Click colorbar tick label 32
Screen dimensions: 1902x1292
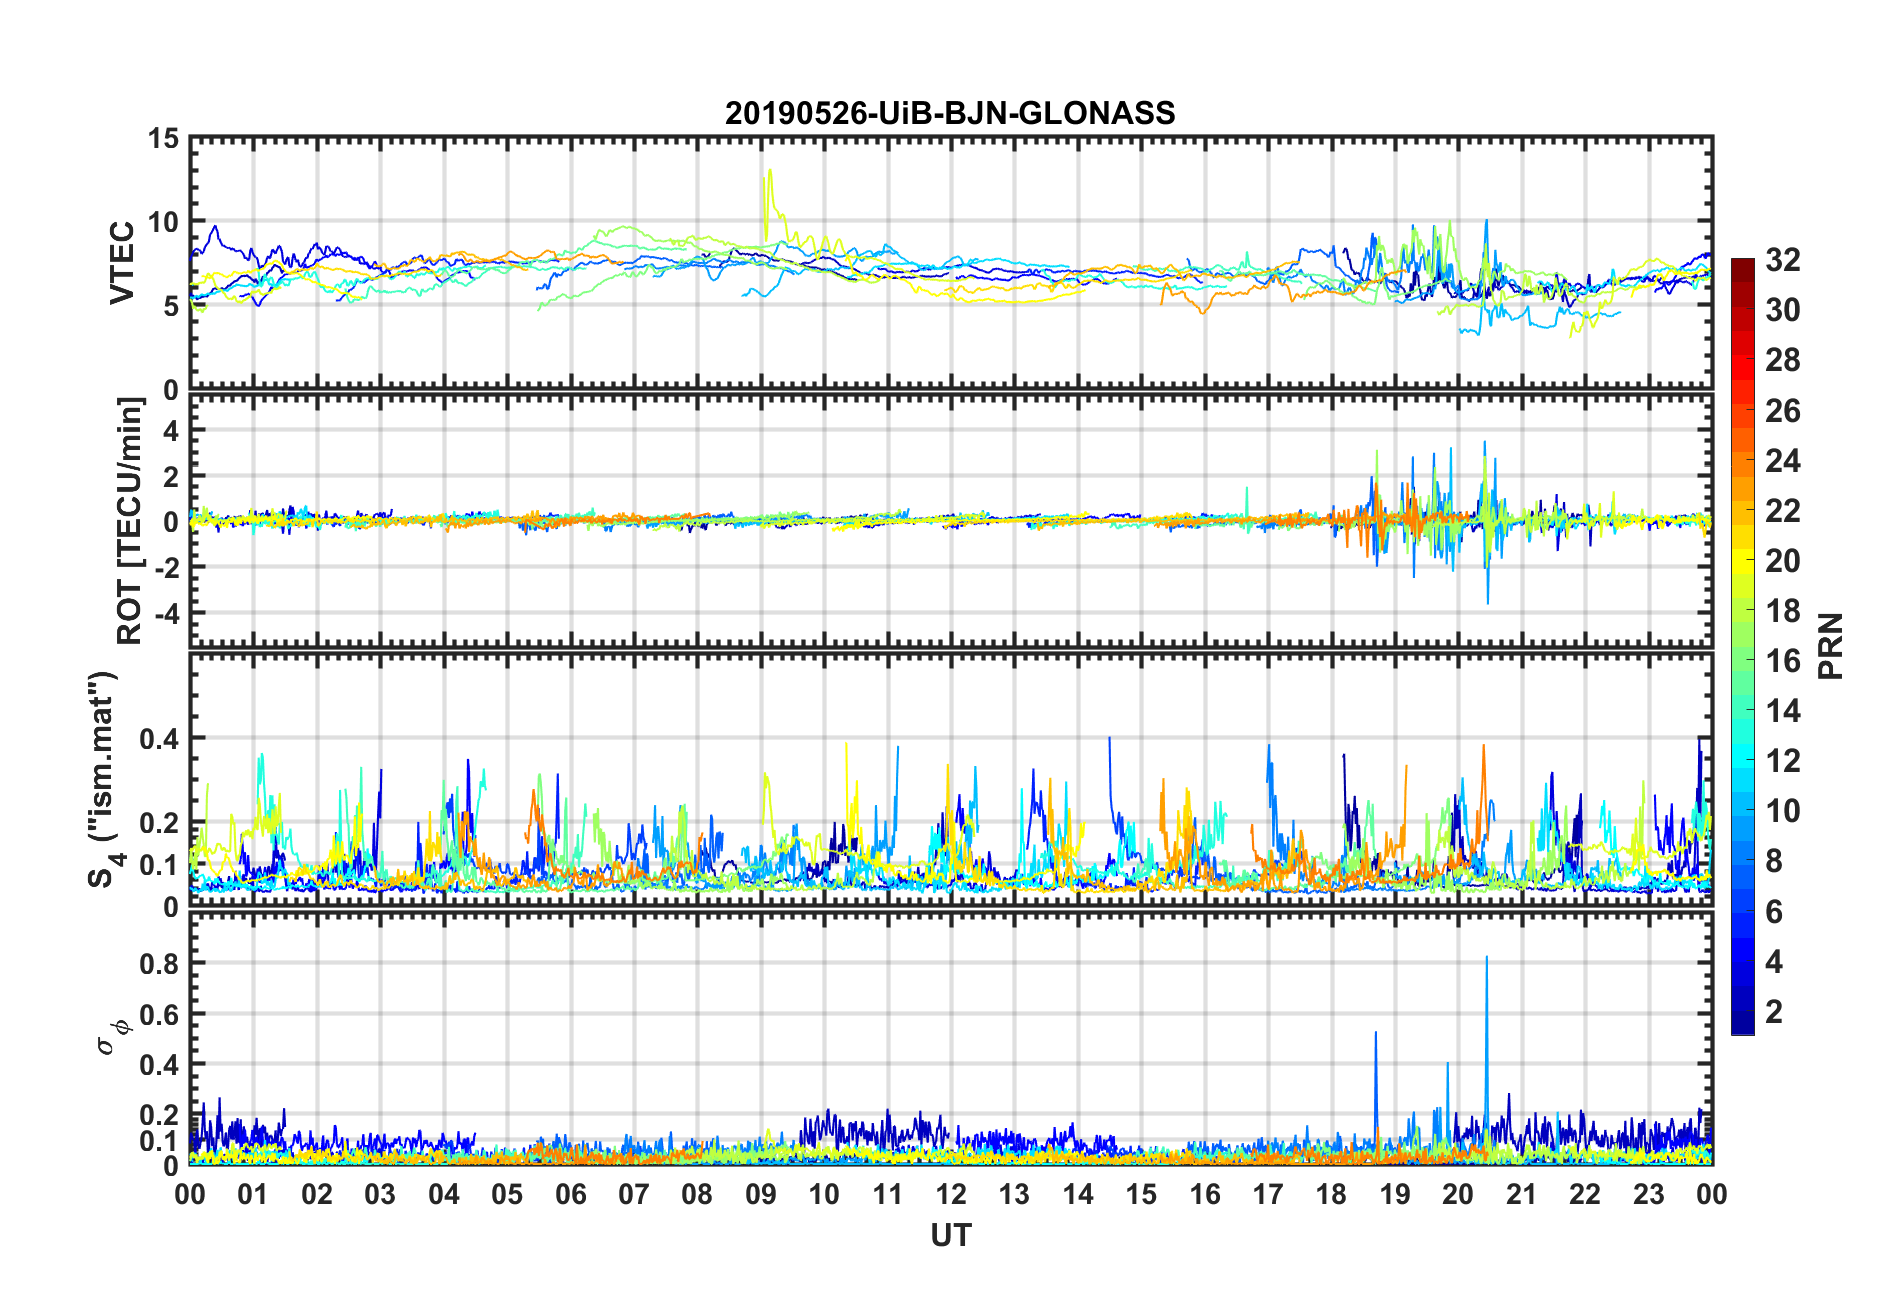1782,260
